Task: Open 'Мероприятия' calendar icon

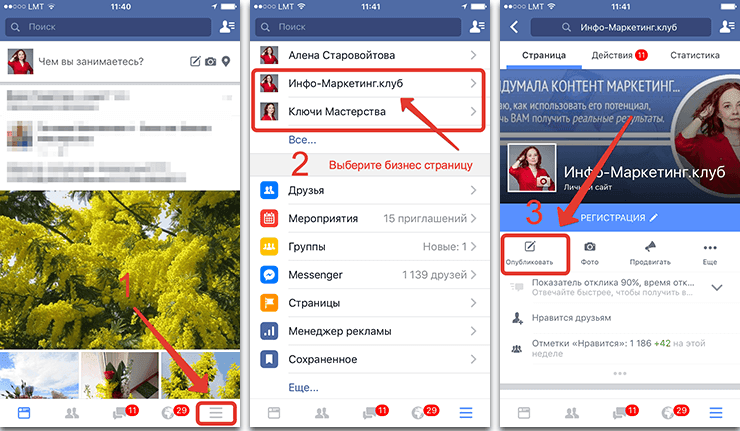Action: click(x=269, y=219)
